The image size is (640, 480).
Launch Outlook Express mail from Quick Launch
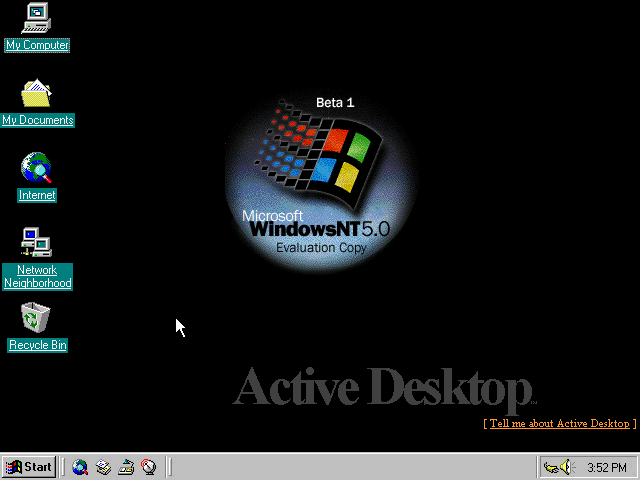pyautogui.click(x=103, y=467)
